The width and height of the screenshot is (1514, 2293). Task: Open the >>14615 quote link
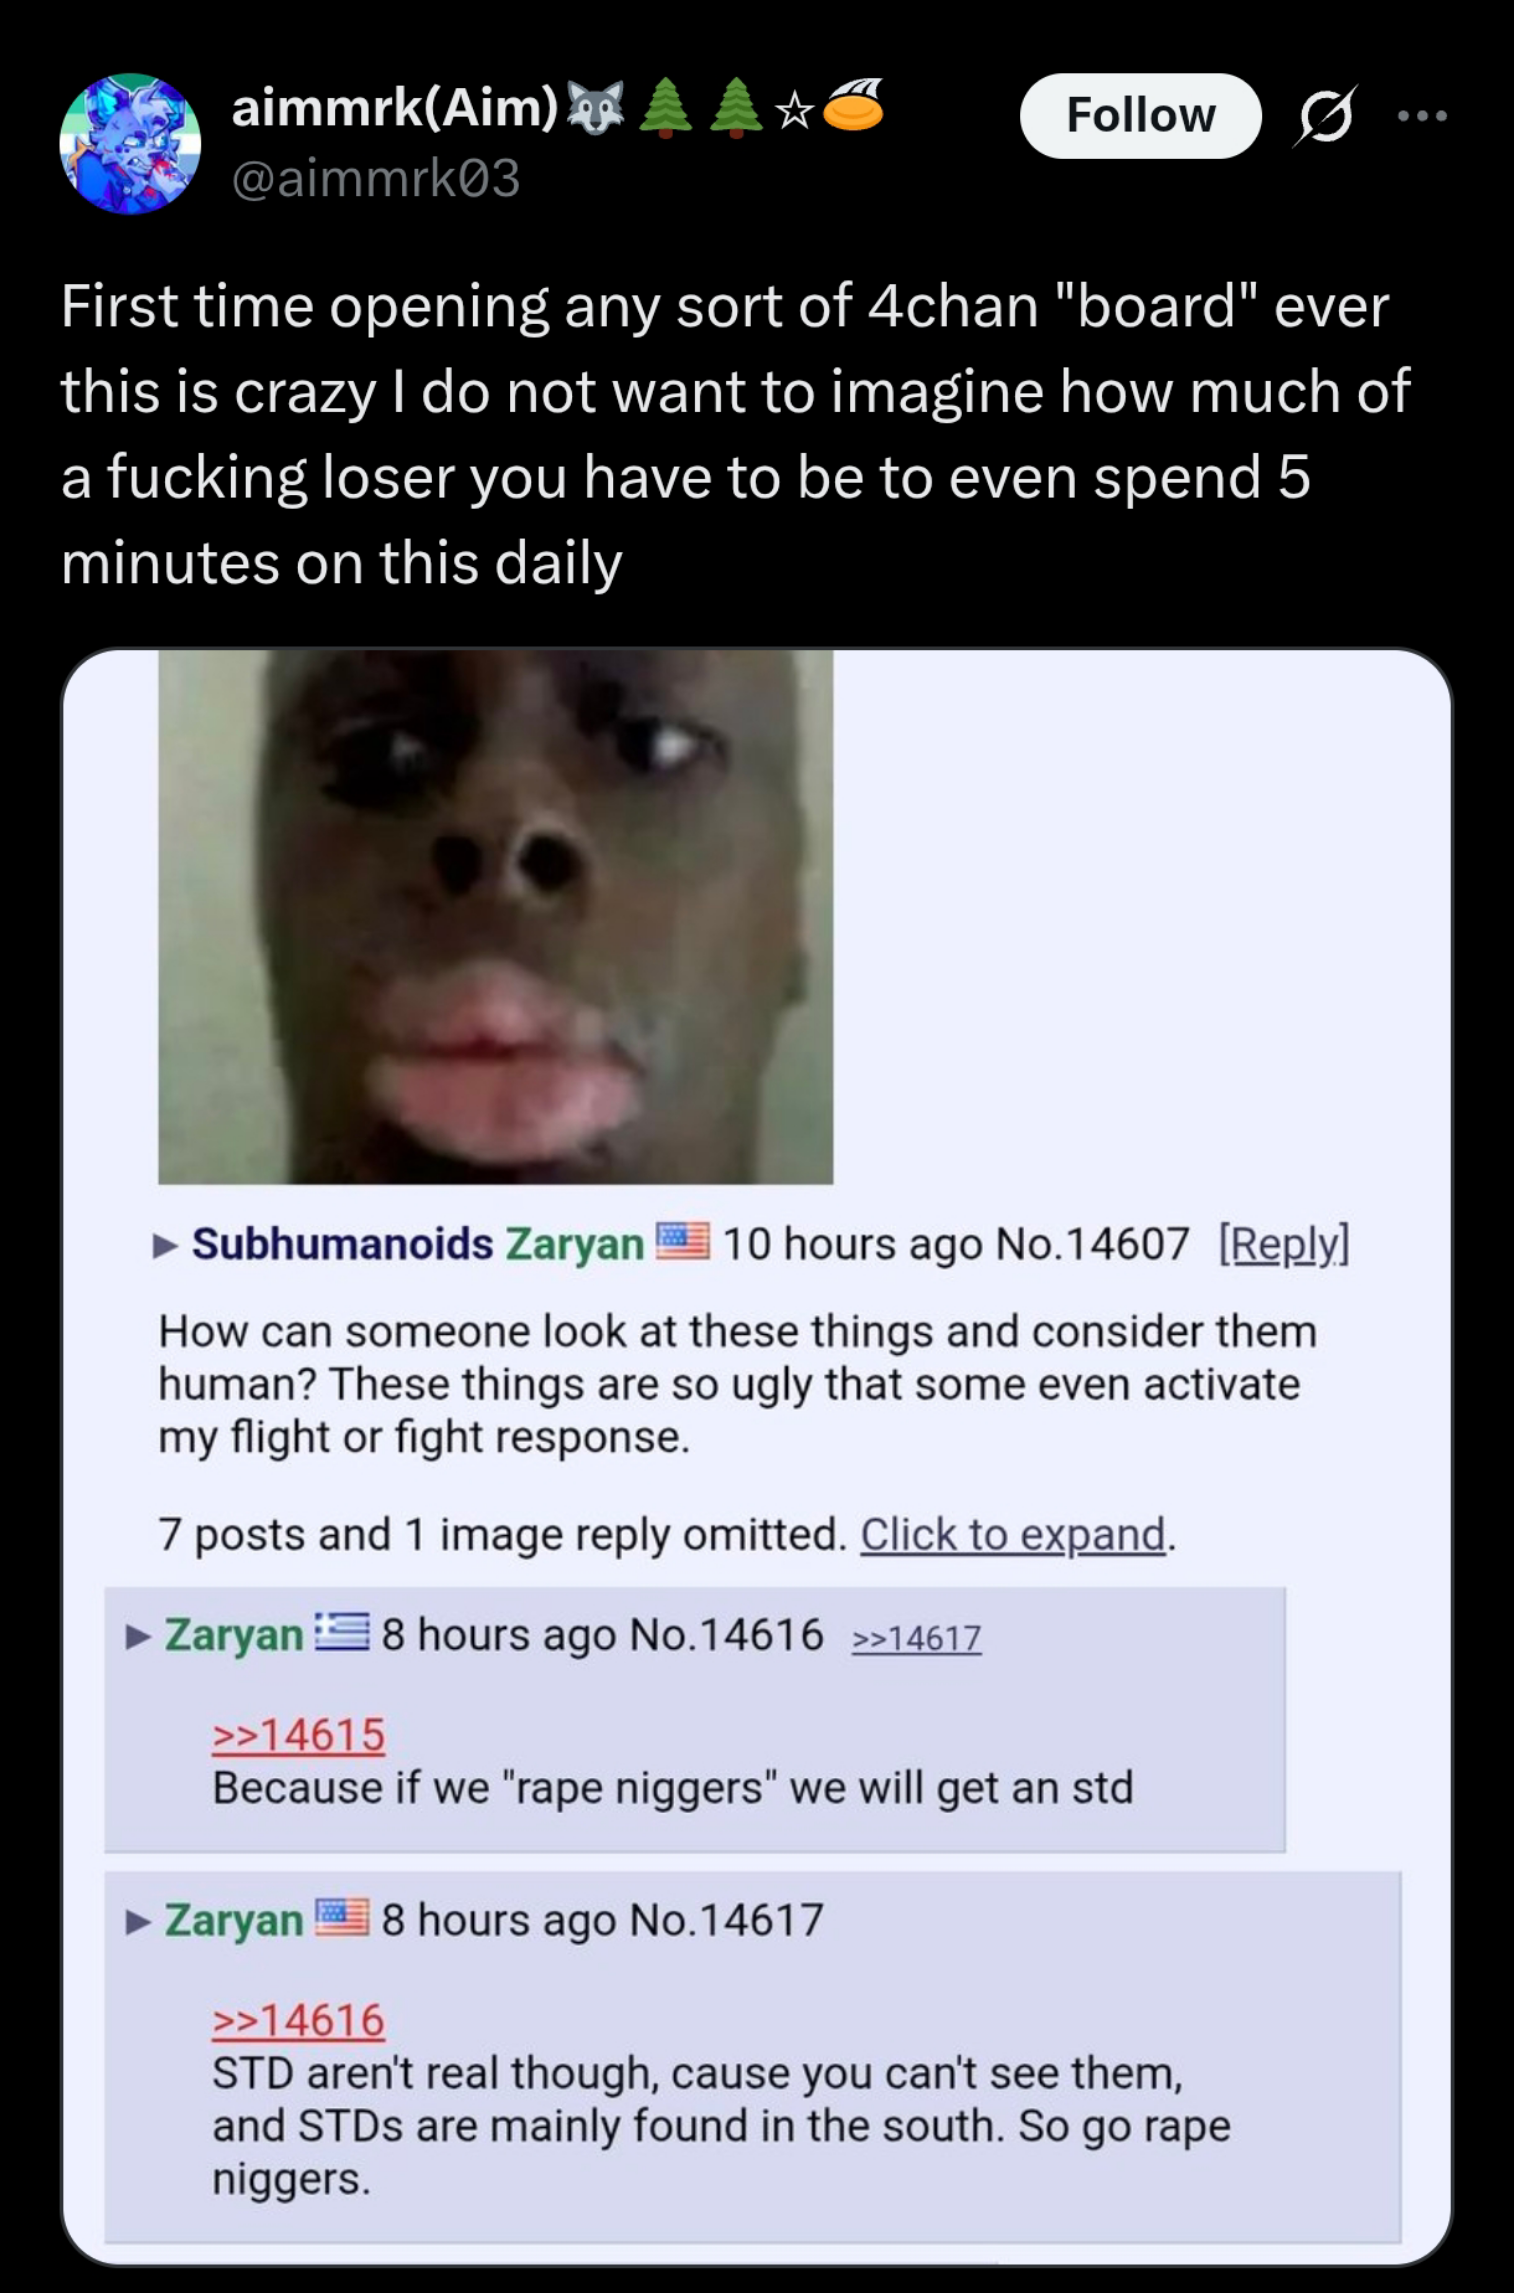point(298,1735)
